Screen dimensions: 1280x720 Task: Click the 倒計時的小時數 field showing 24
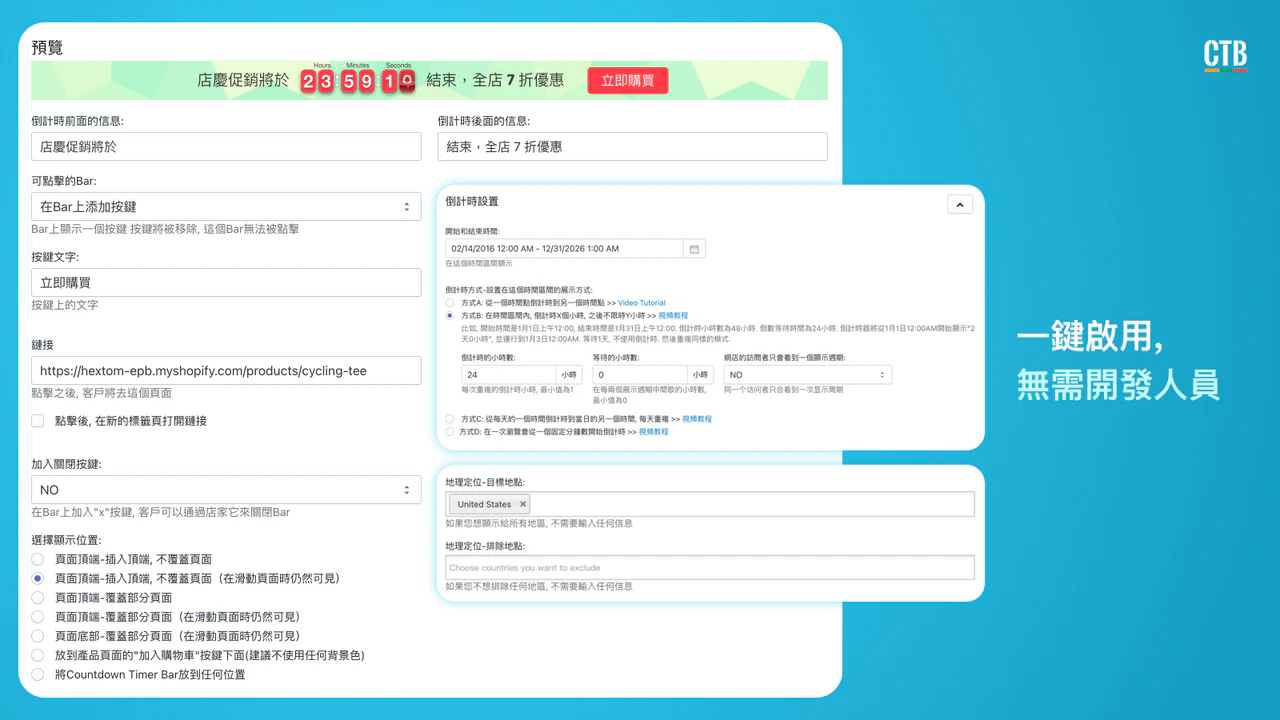click(508, 375)
